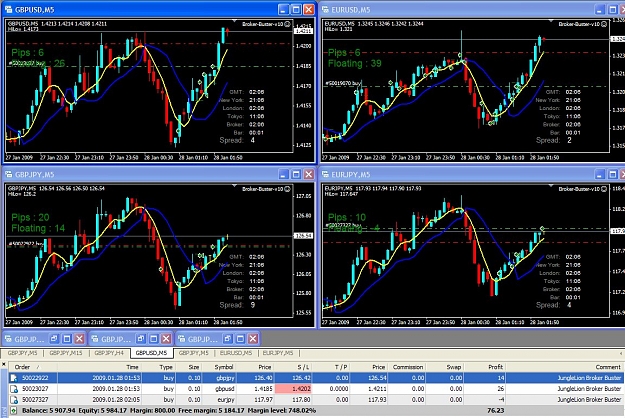The height and width of the screenshot is (418, 625).
Task: Click the Commission column header
Action: pyautogui.click(x=407, y=367)
